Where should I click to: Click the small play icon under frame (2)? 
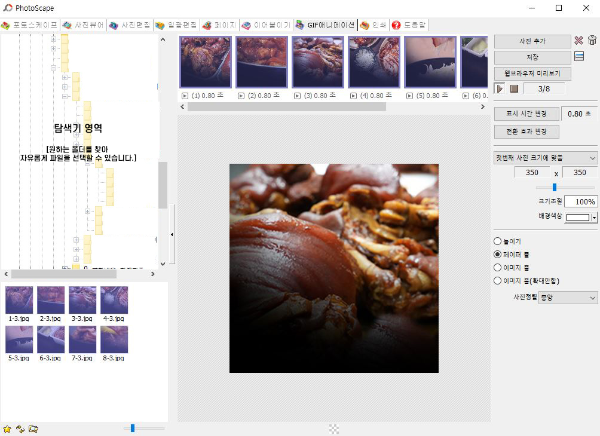(241, 96)
